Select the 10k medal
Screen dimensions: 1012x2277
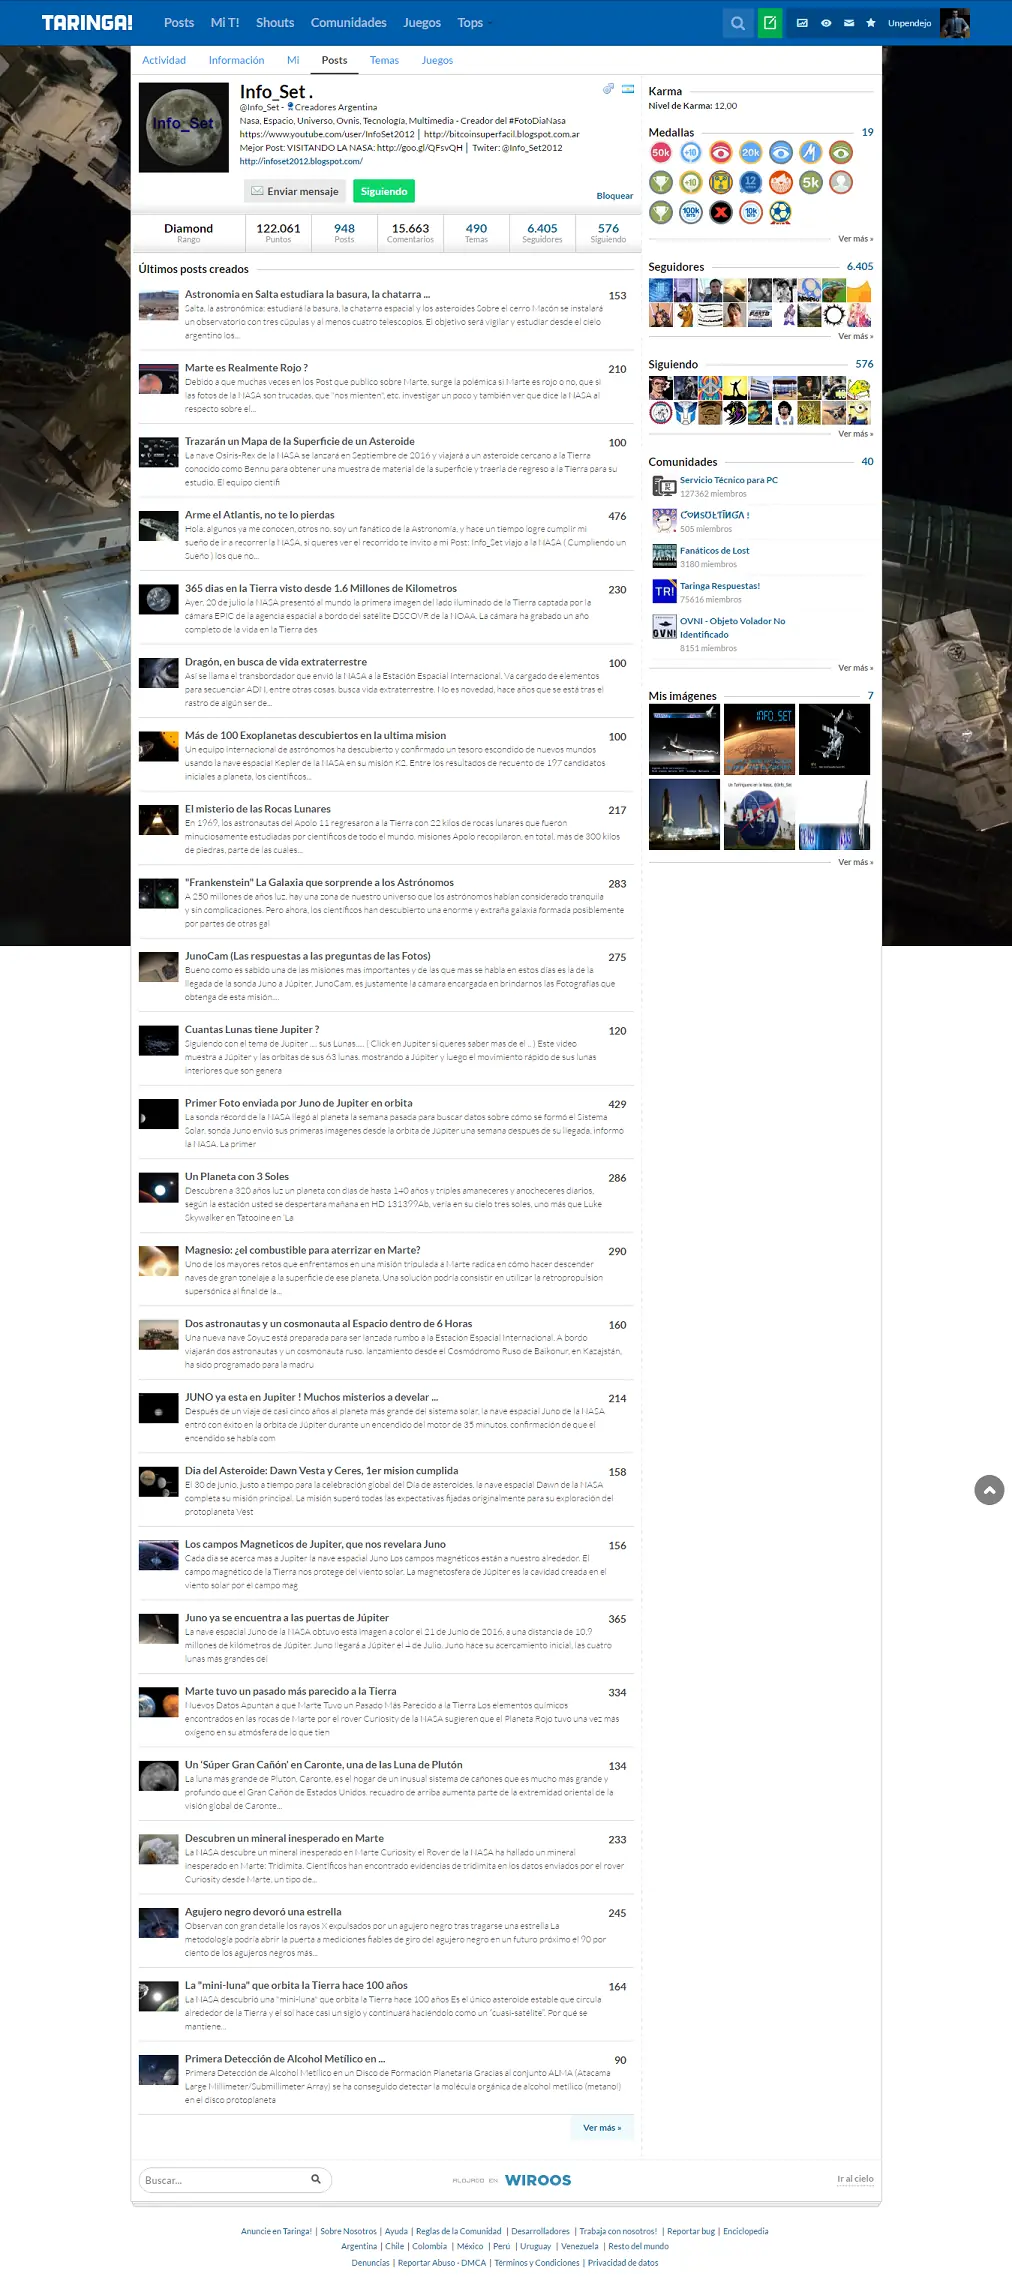click(751, 212)
